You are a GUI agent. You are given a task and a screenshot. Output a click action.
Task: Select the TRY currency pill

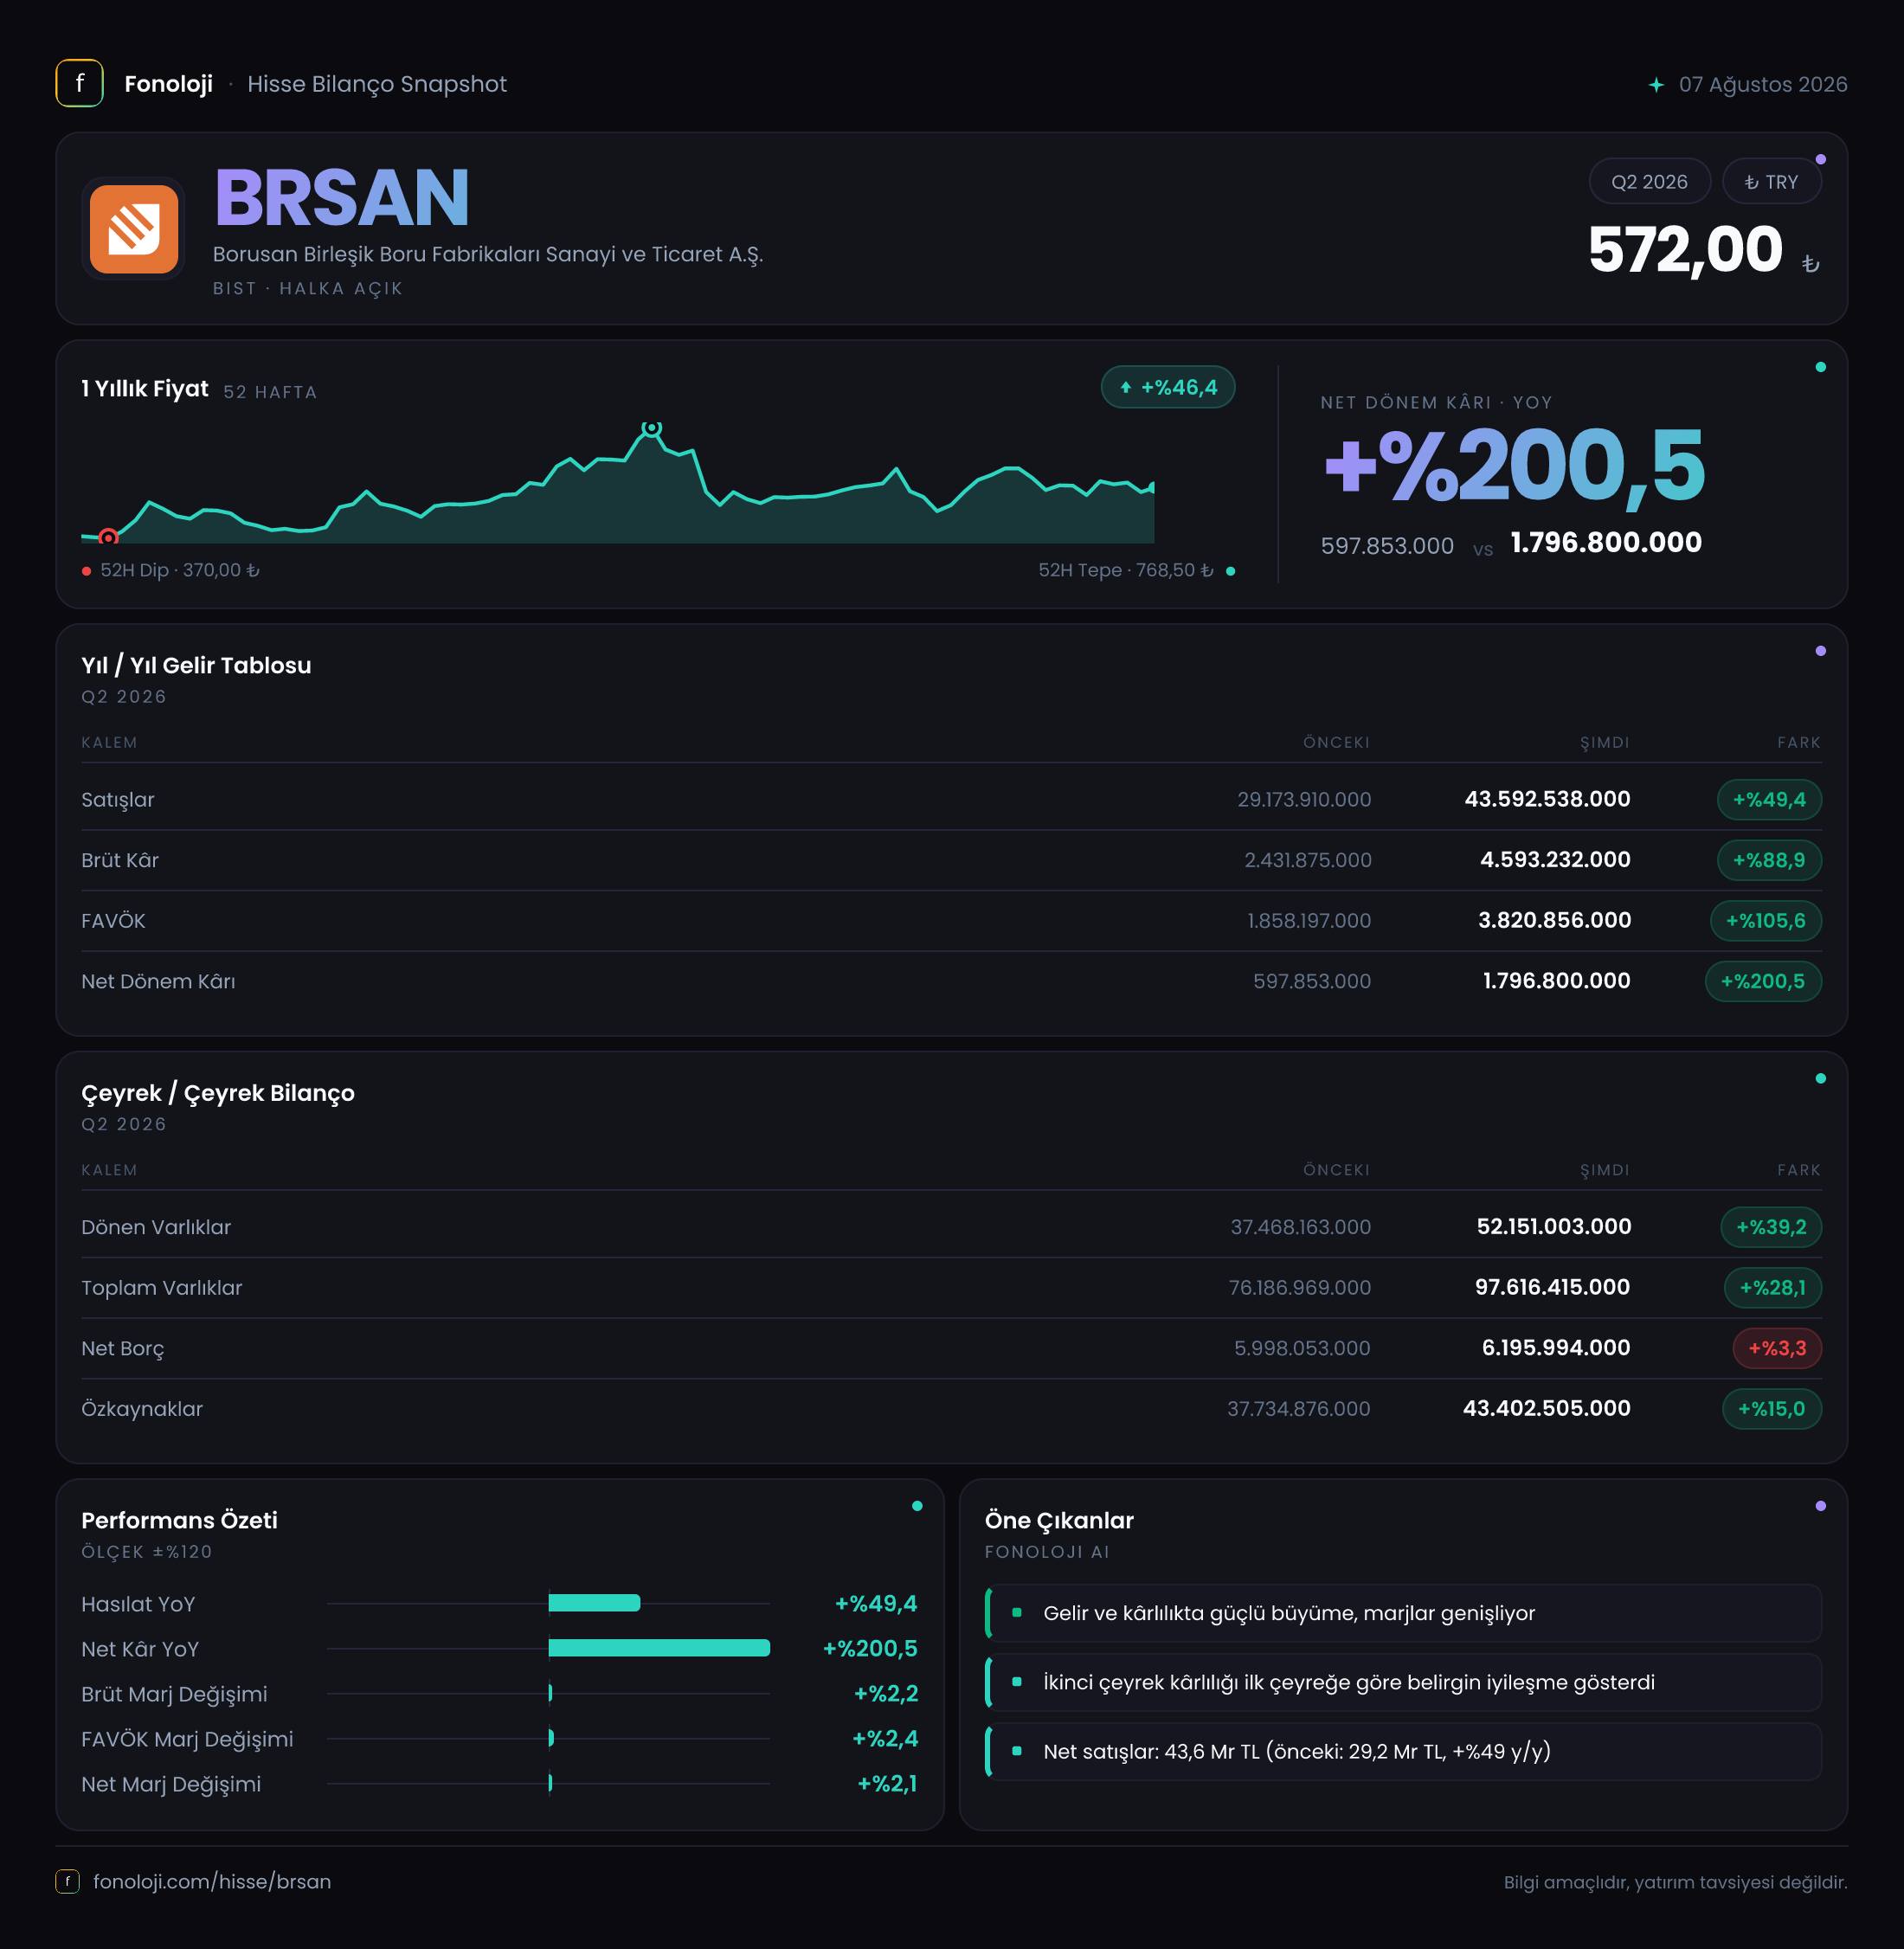[1771, 182]
